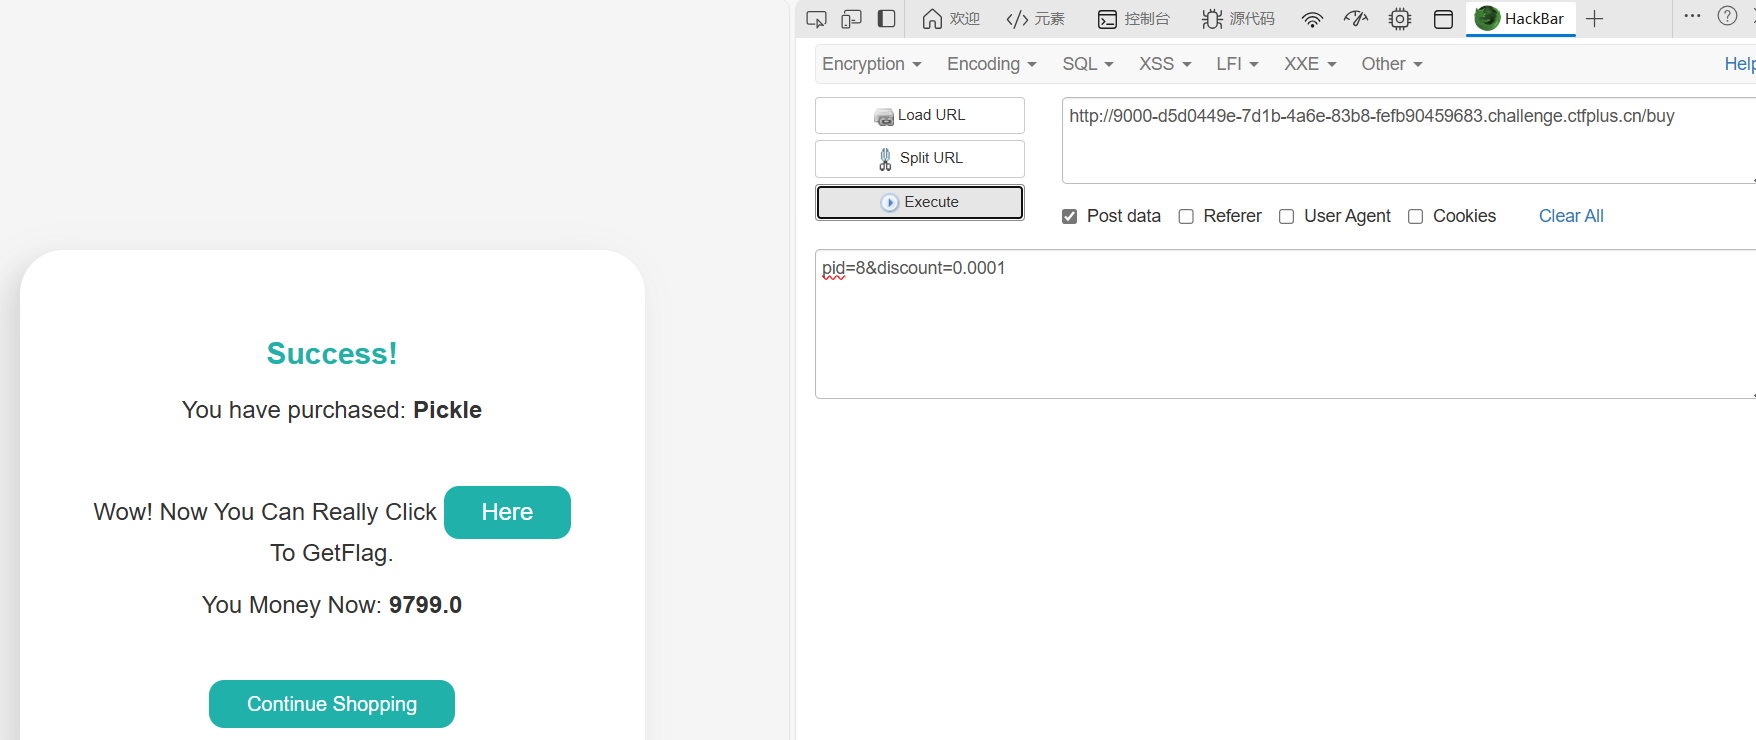Open the Memory chip icon
Viewport: 1756px width, 740px height.
(x=1399, y=19)
